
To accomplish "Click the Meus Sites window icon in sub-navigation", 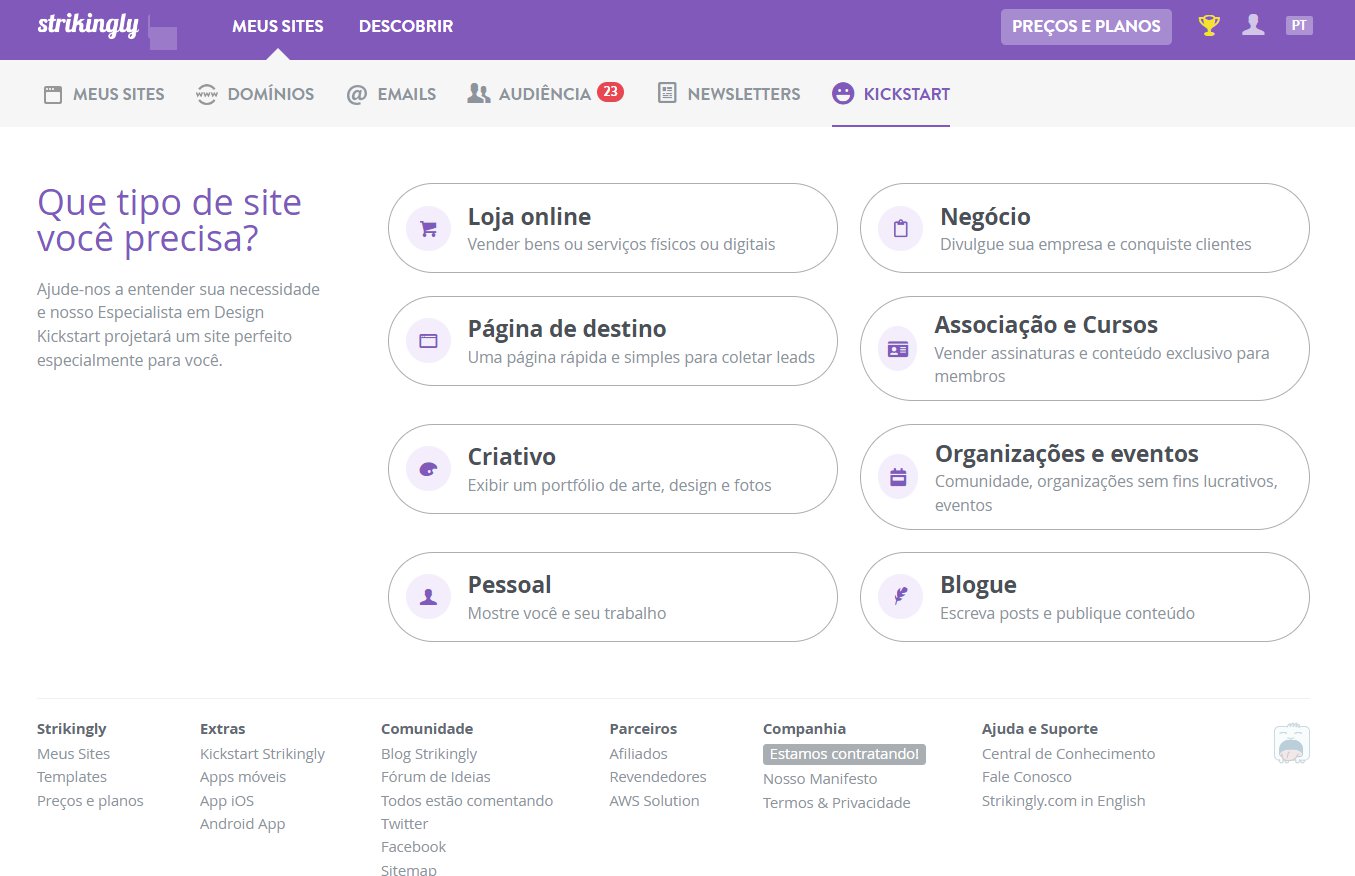I will [53, 94].
